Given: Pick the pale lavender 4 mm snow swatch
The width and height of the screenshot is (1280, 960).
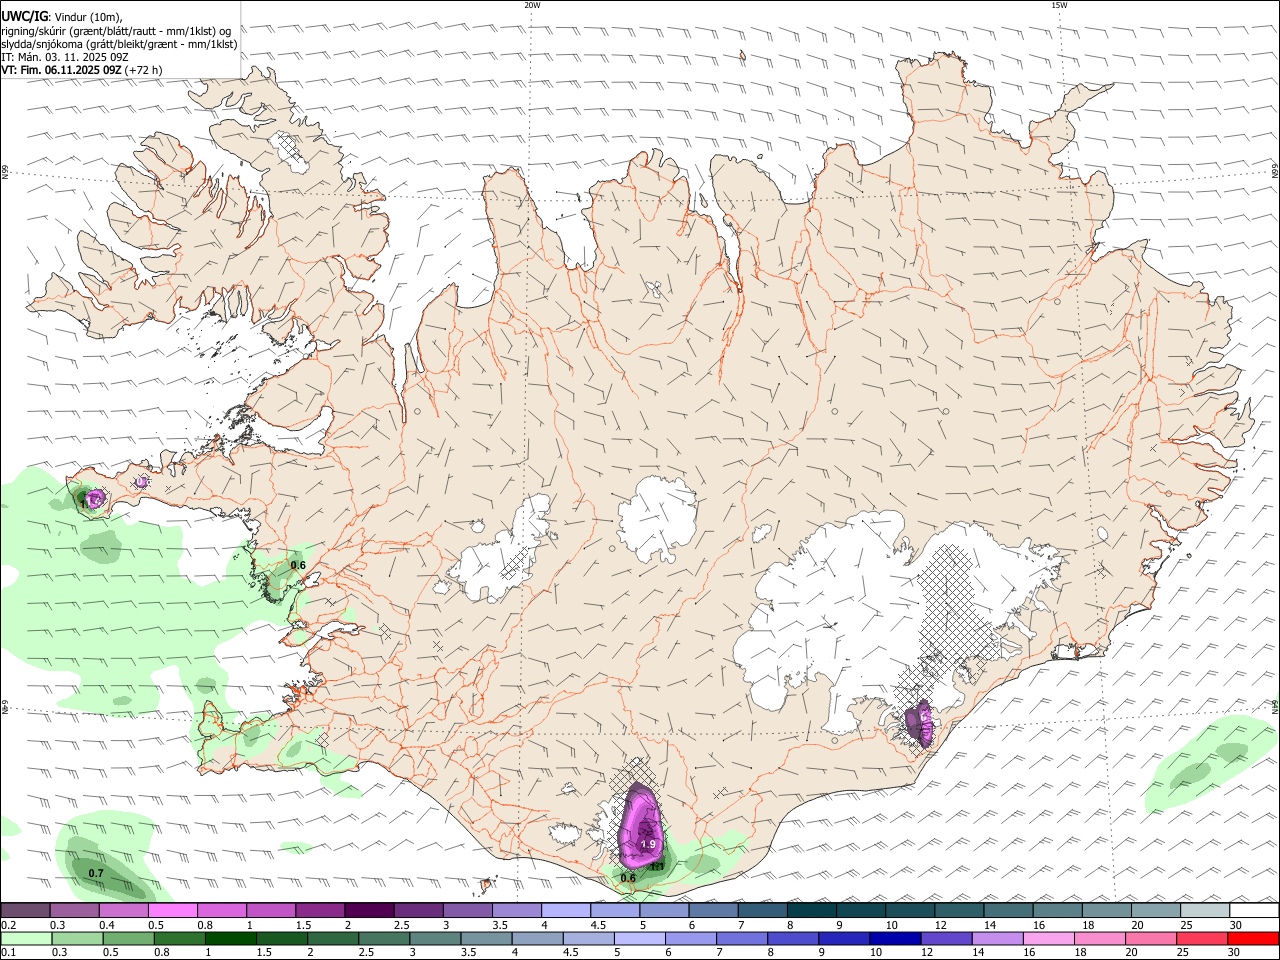Looking at the screenshot, I should coord(564,910).
